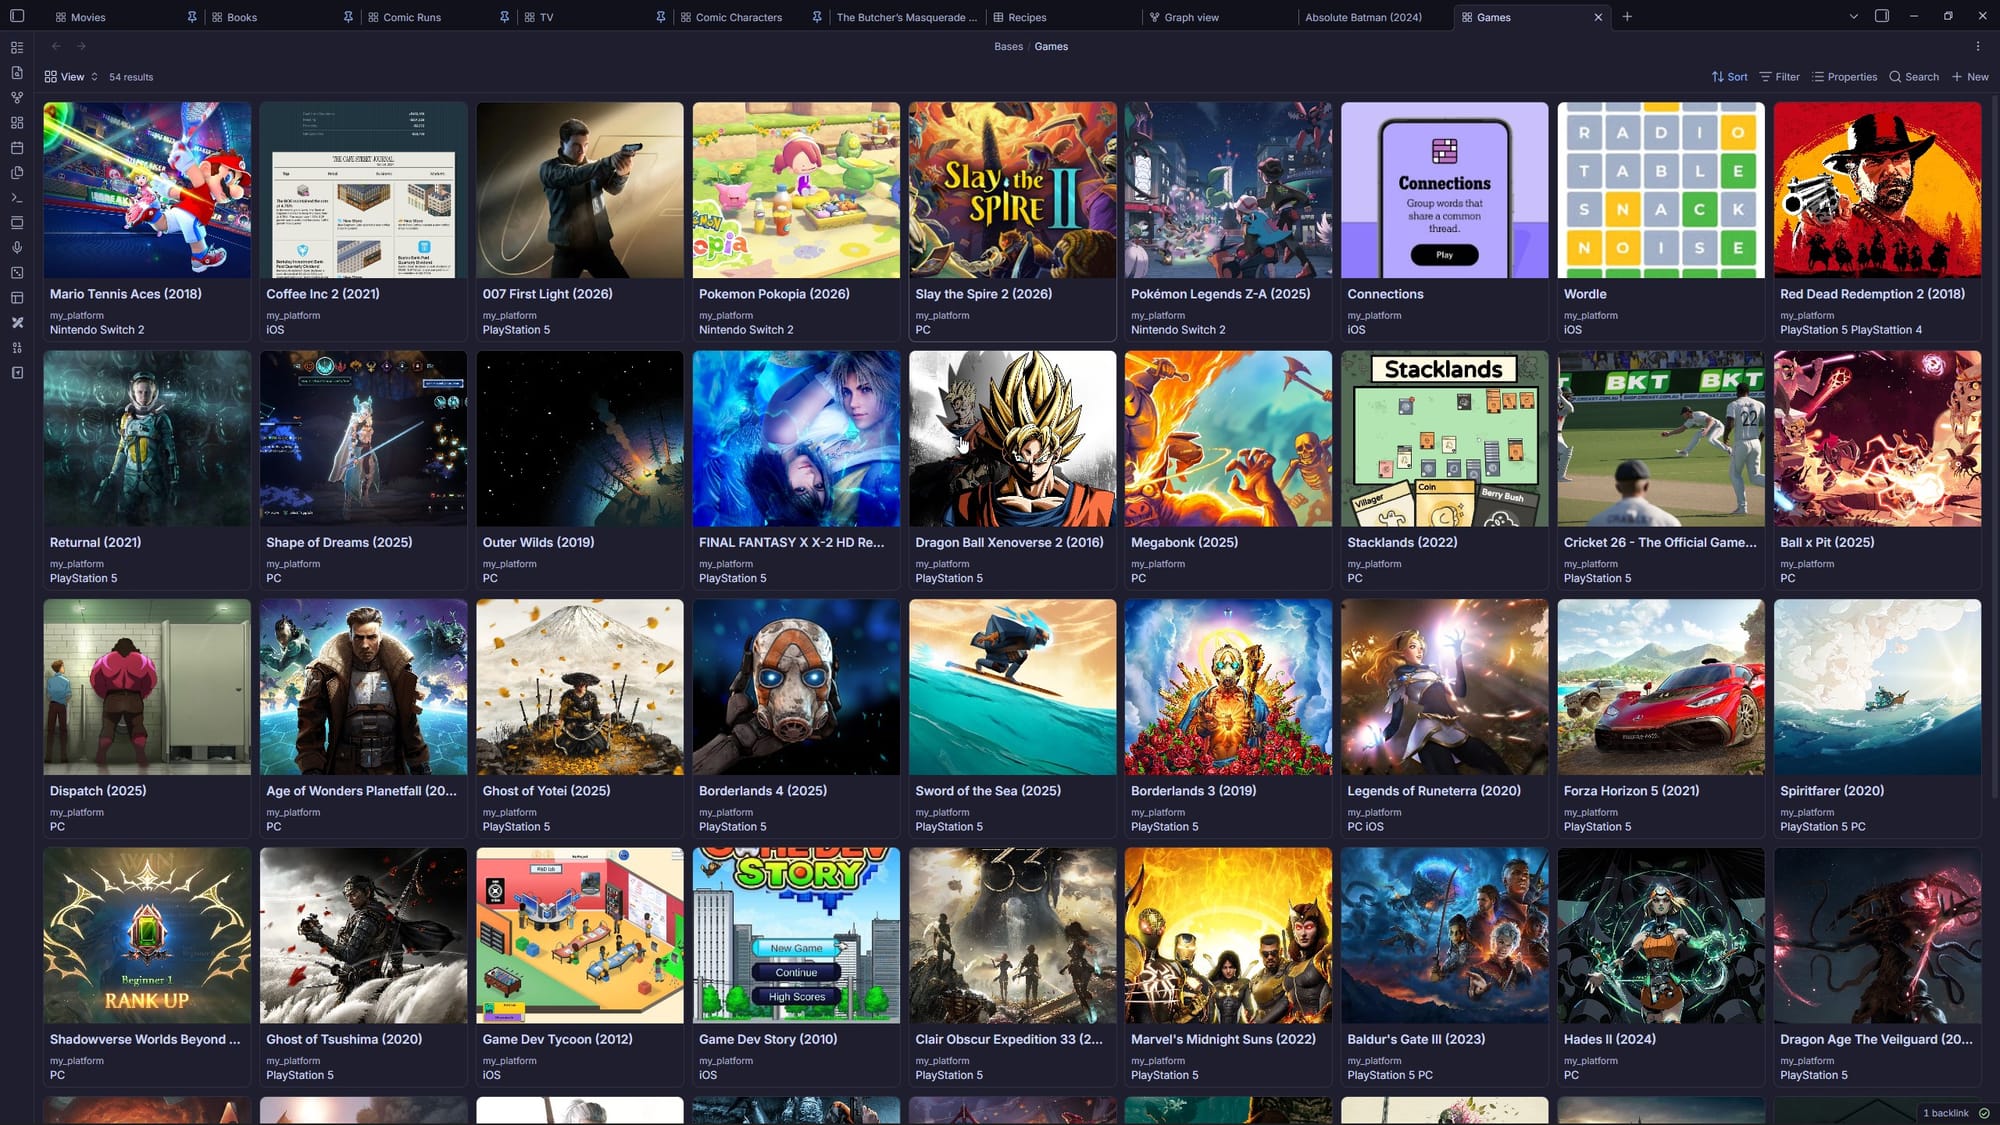Open the Properties settings
This screenshot has height=1125, width=2000.
(1845, 77)
